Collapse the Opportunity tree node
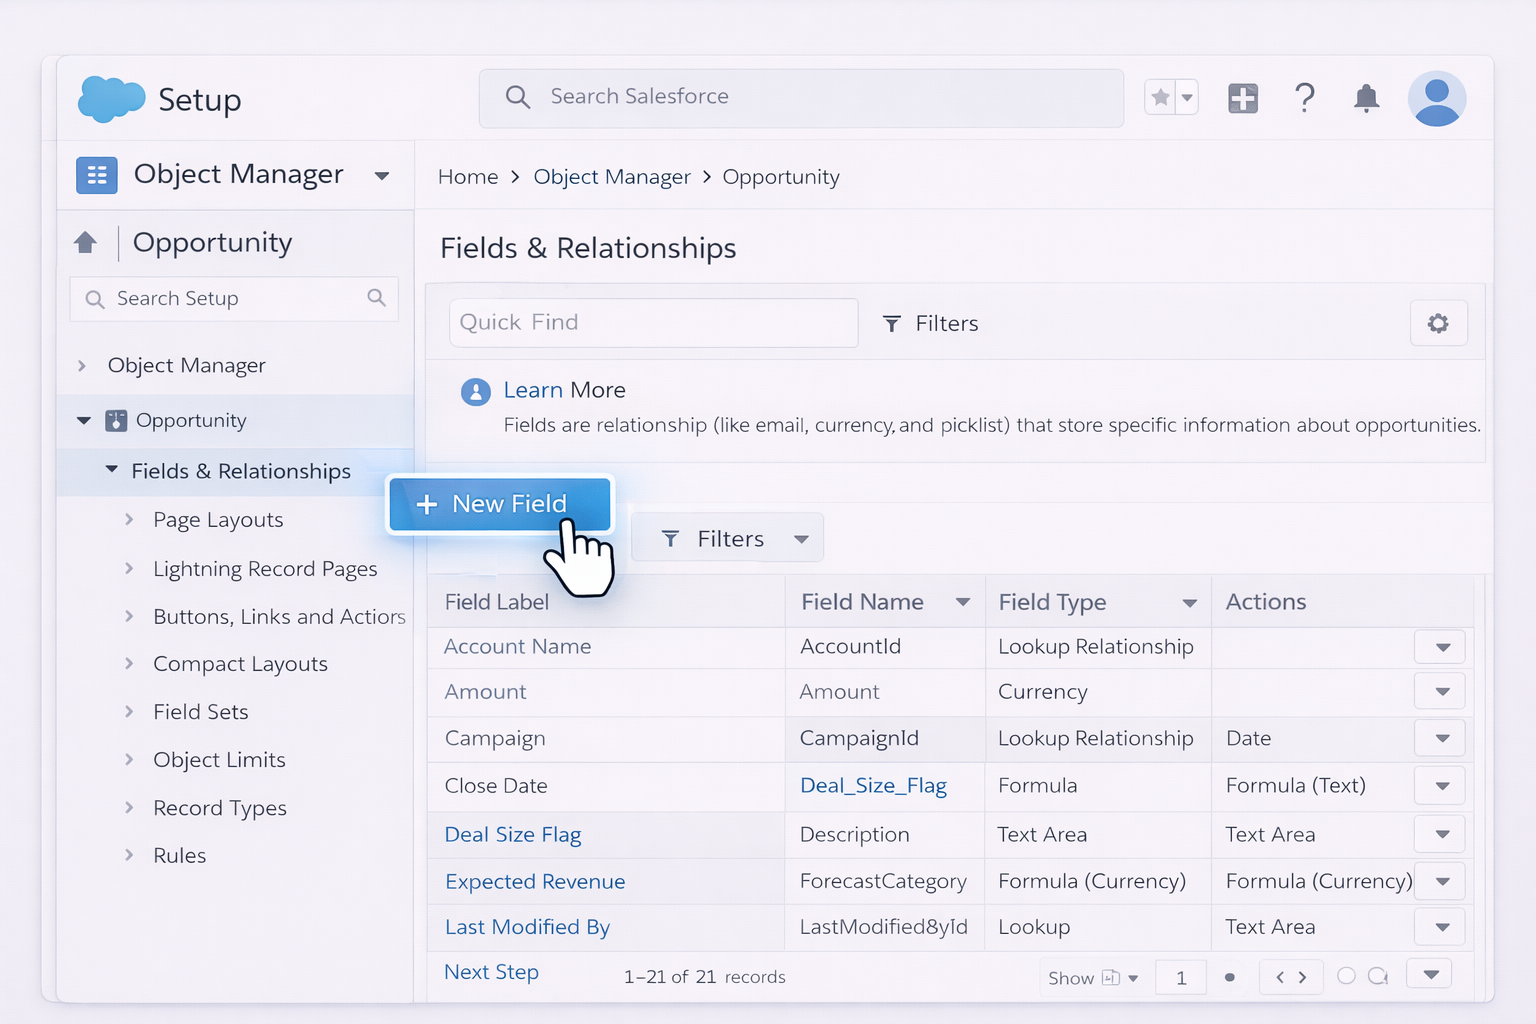The height and width of the screenshot is (1024, 1536). [x=84, y=420]
